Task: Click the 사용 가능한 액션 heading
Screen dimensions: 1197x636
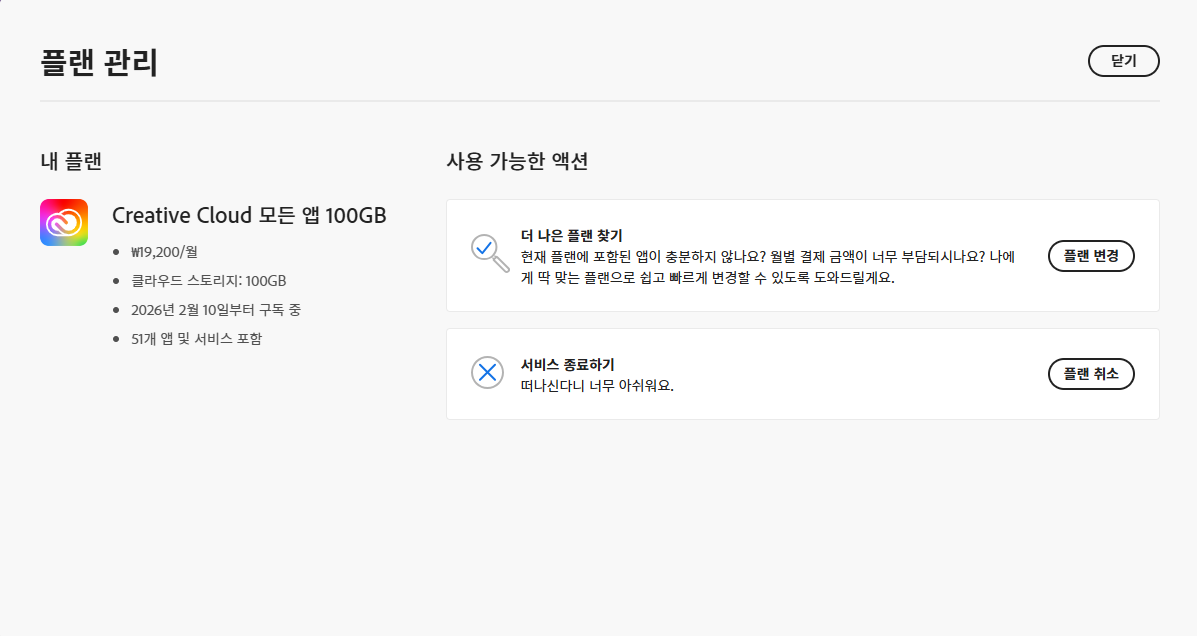Action: [517, 161]
